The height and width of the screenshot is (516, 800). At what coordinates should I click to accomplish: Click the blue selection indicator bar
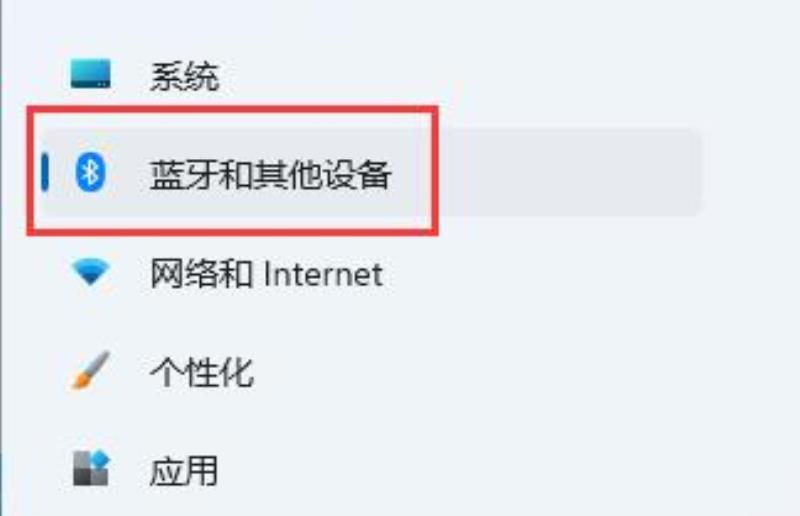coord(45,173)
